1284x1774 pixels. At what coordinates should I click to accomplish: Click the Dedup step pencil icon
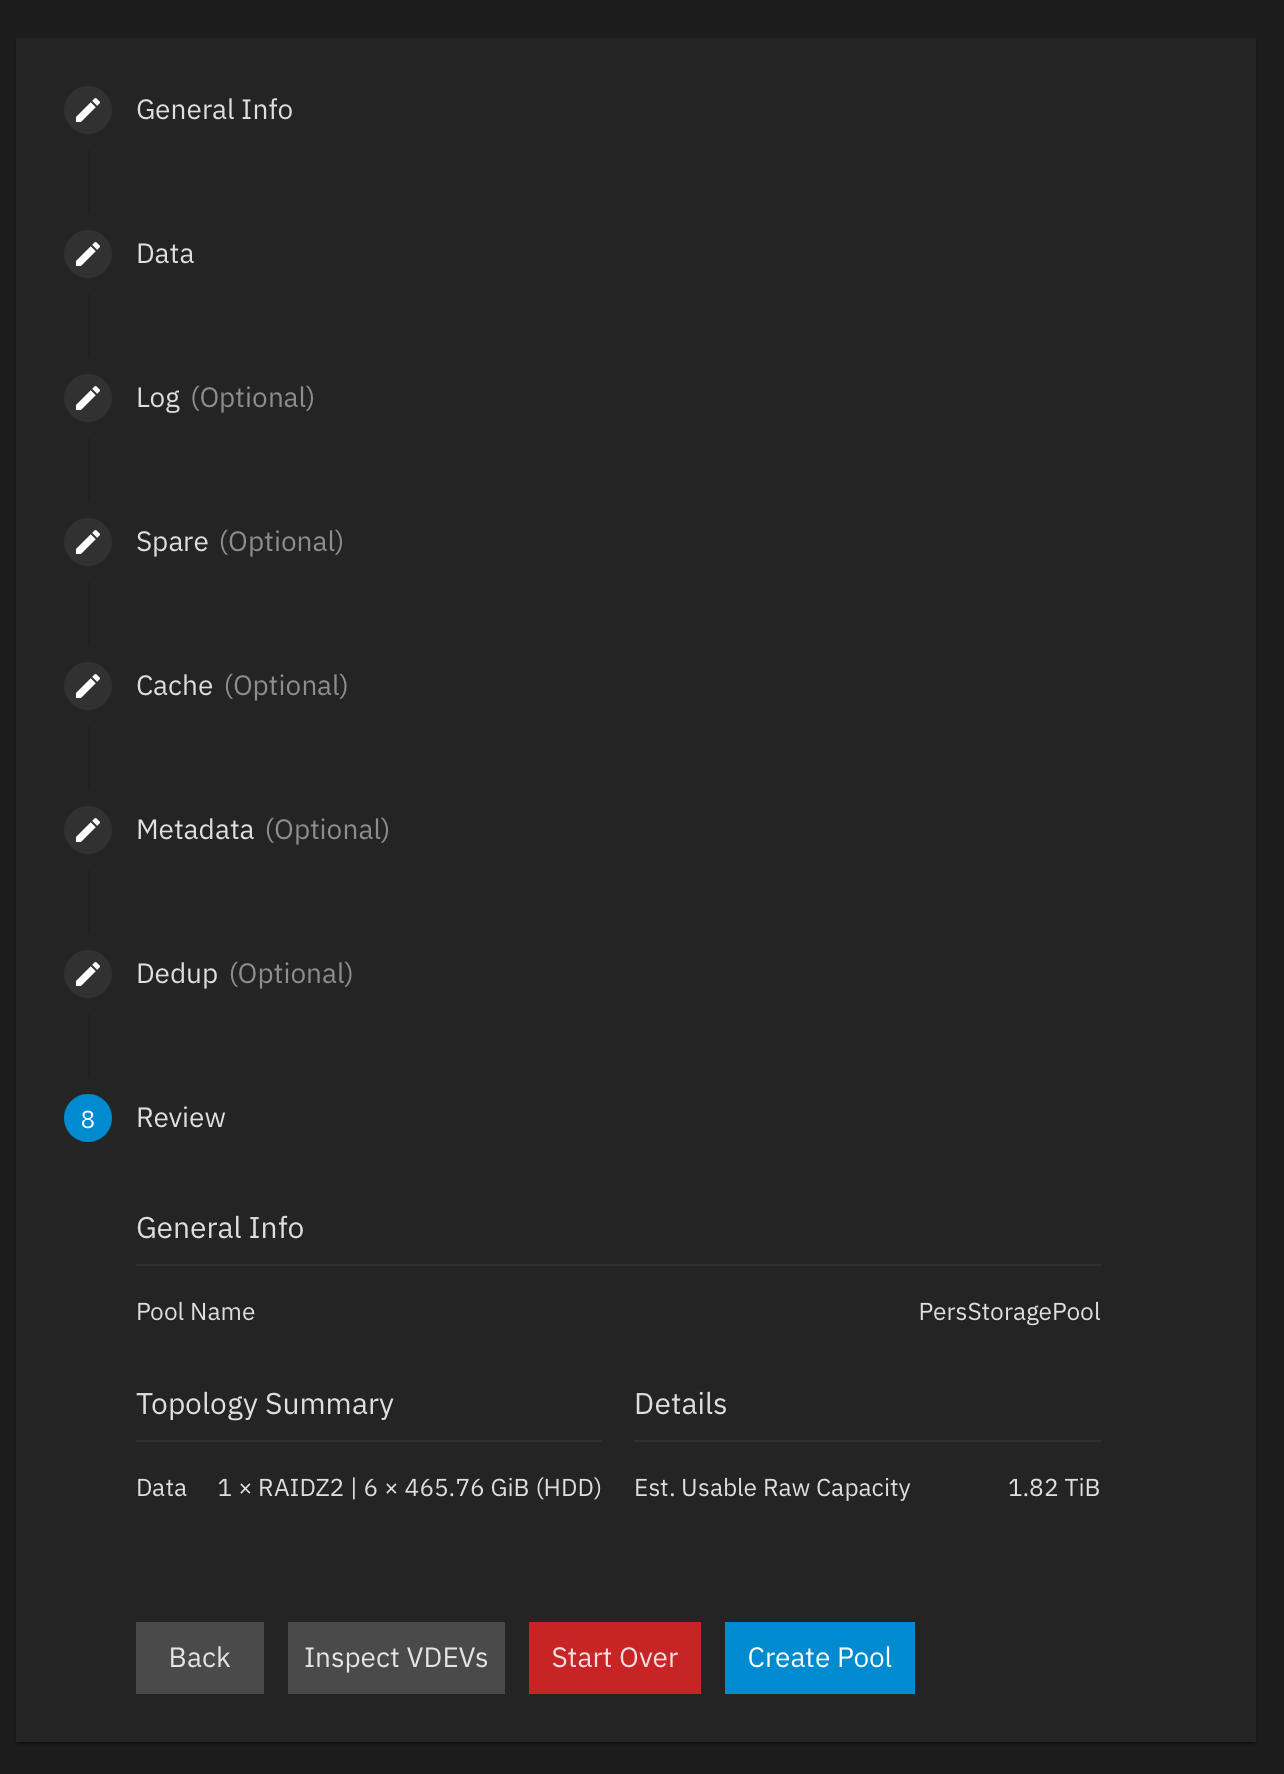click(88, 974)
